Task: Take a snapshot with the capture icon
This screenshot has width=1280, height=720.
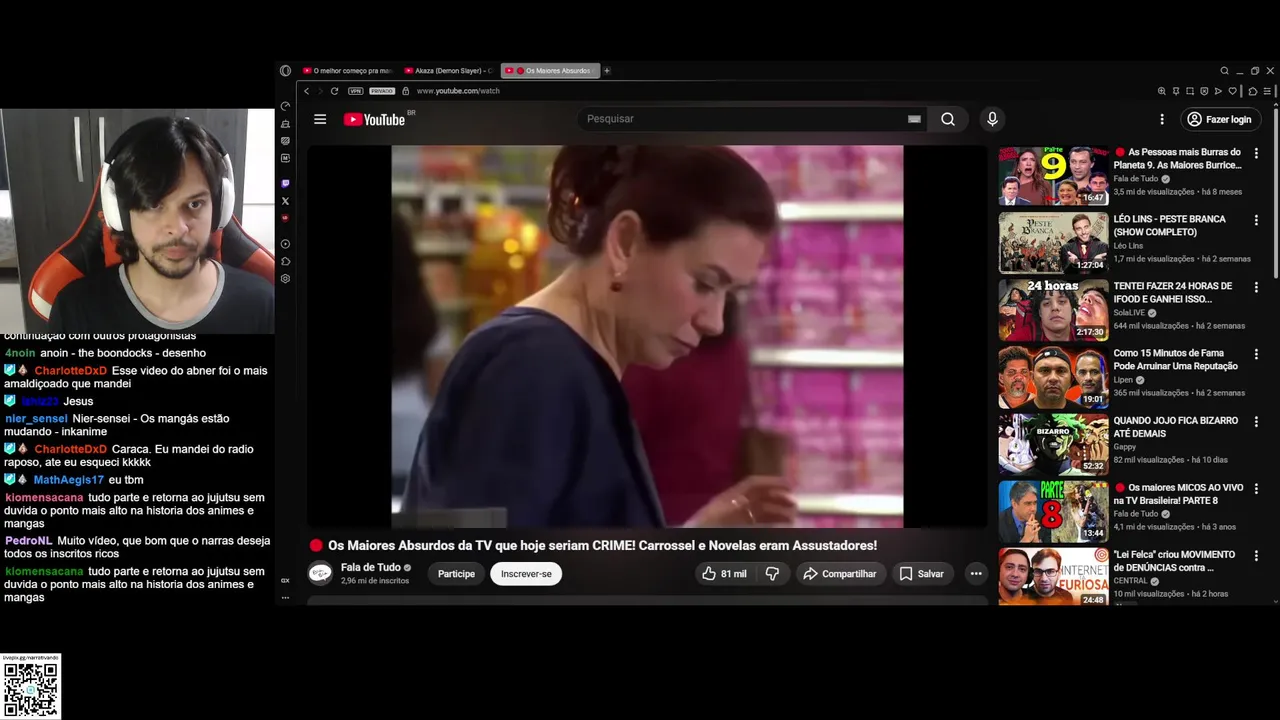Action: coord(1190,91)
